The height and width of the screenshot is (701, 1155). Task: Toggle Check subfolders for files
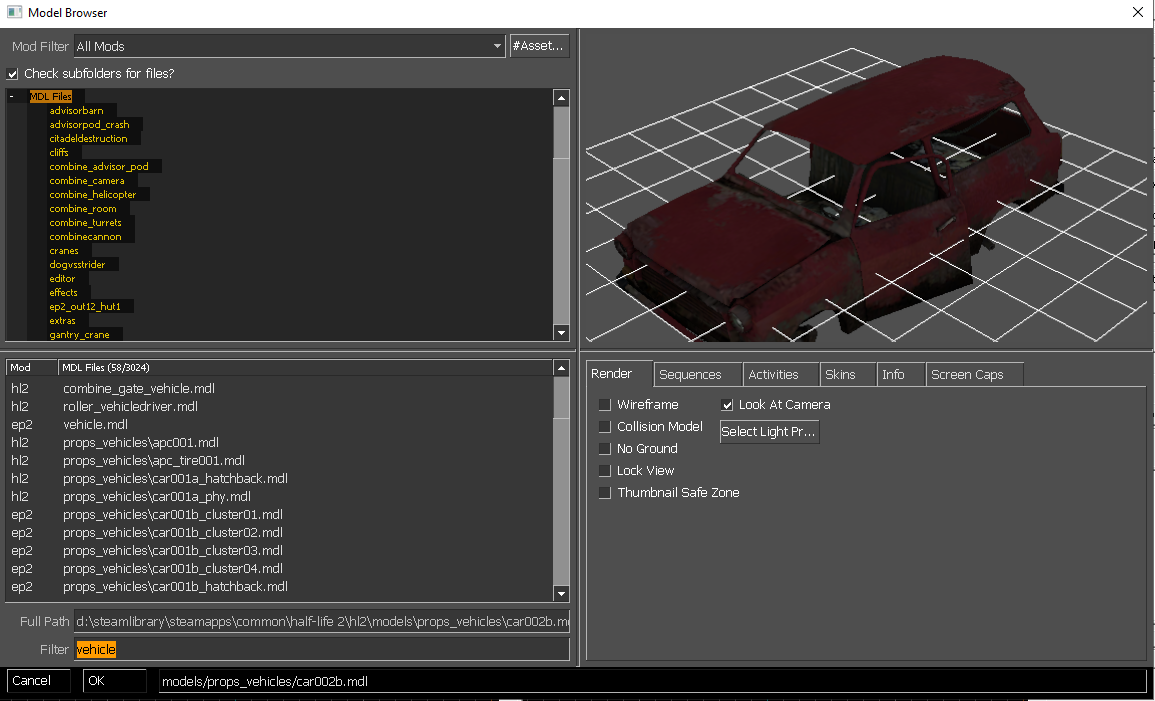click(13, 74)
